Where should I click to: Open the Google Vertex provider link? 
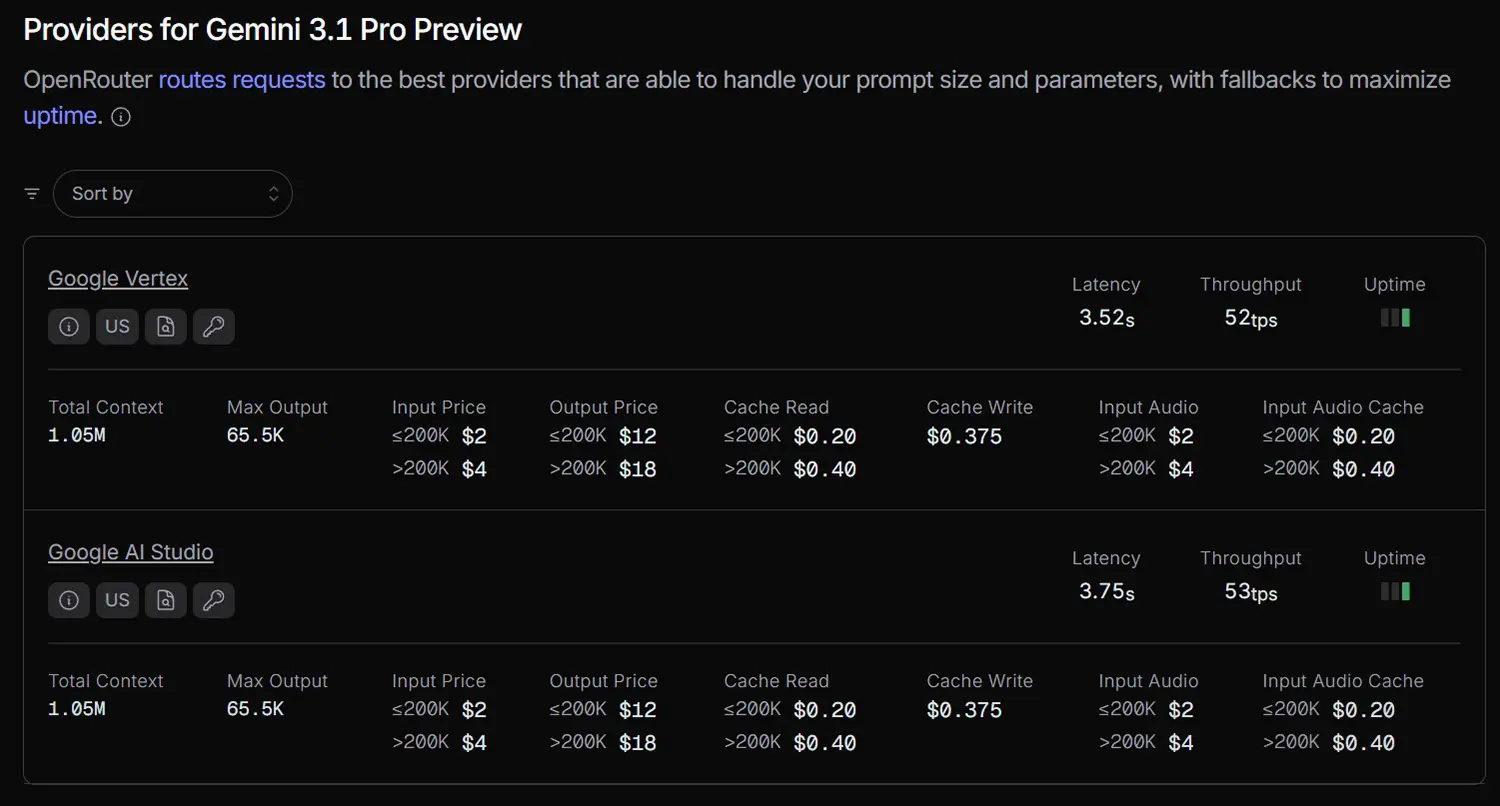point(118,279)
